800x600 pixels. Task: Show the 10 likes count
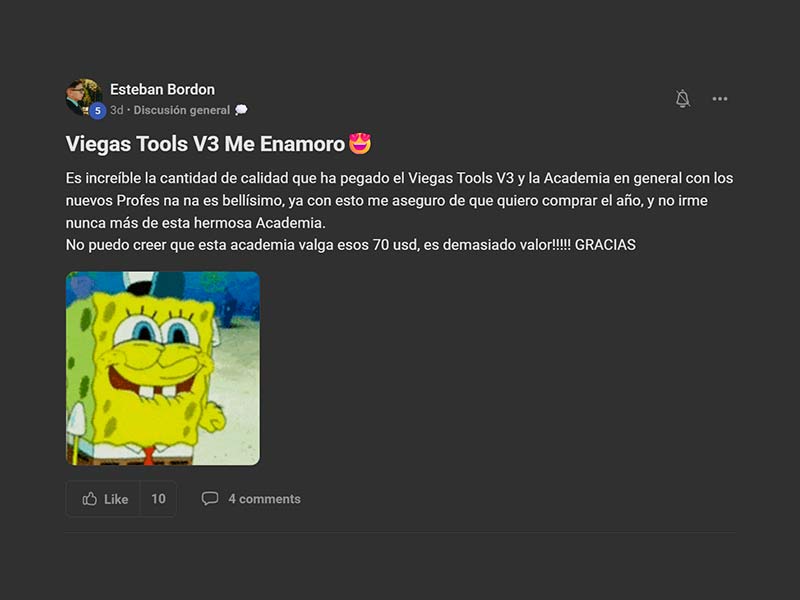158,499
